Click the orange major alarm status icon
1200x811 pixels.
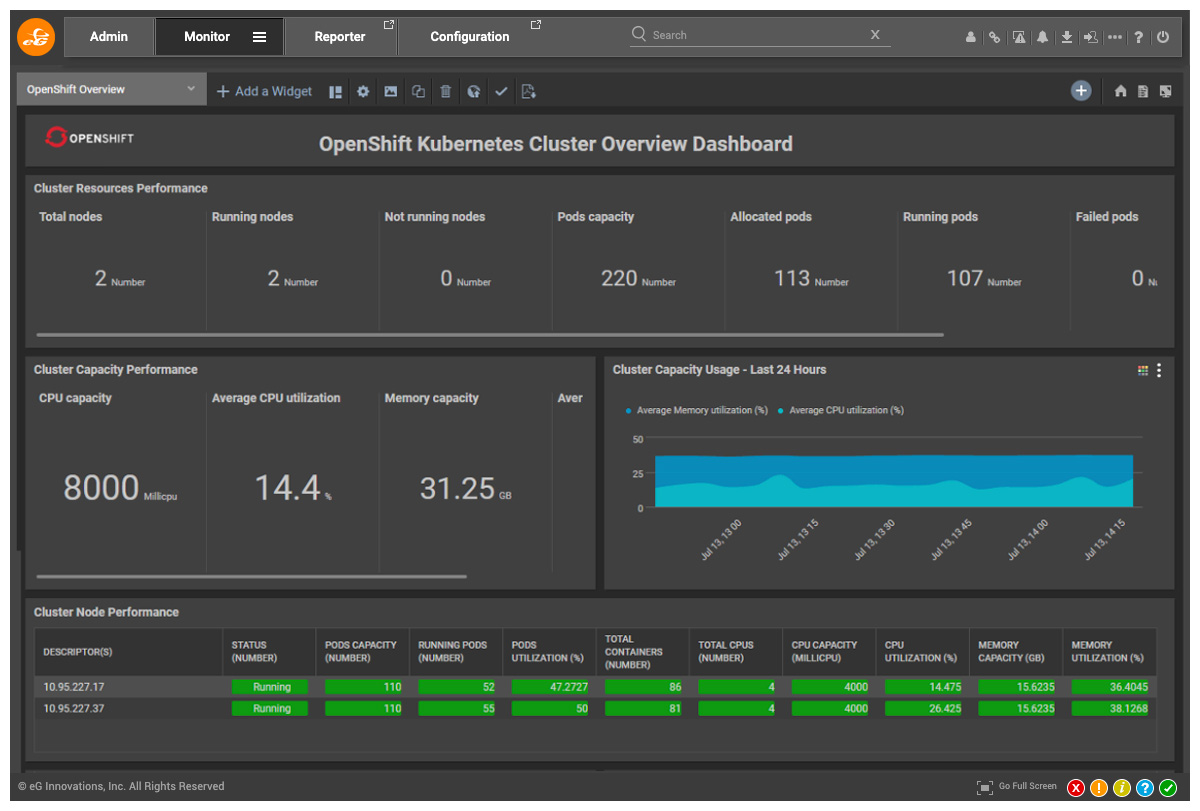(1099, 788)
